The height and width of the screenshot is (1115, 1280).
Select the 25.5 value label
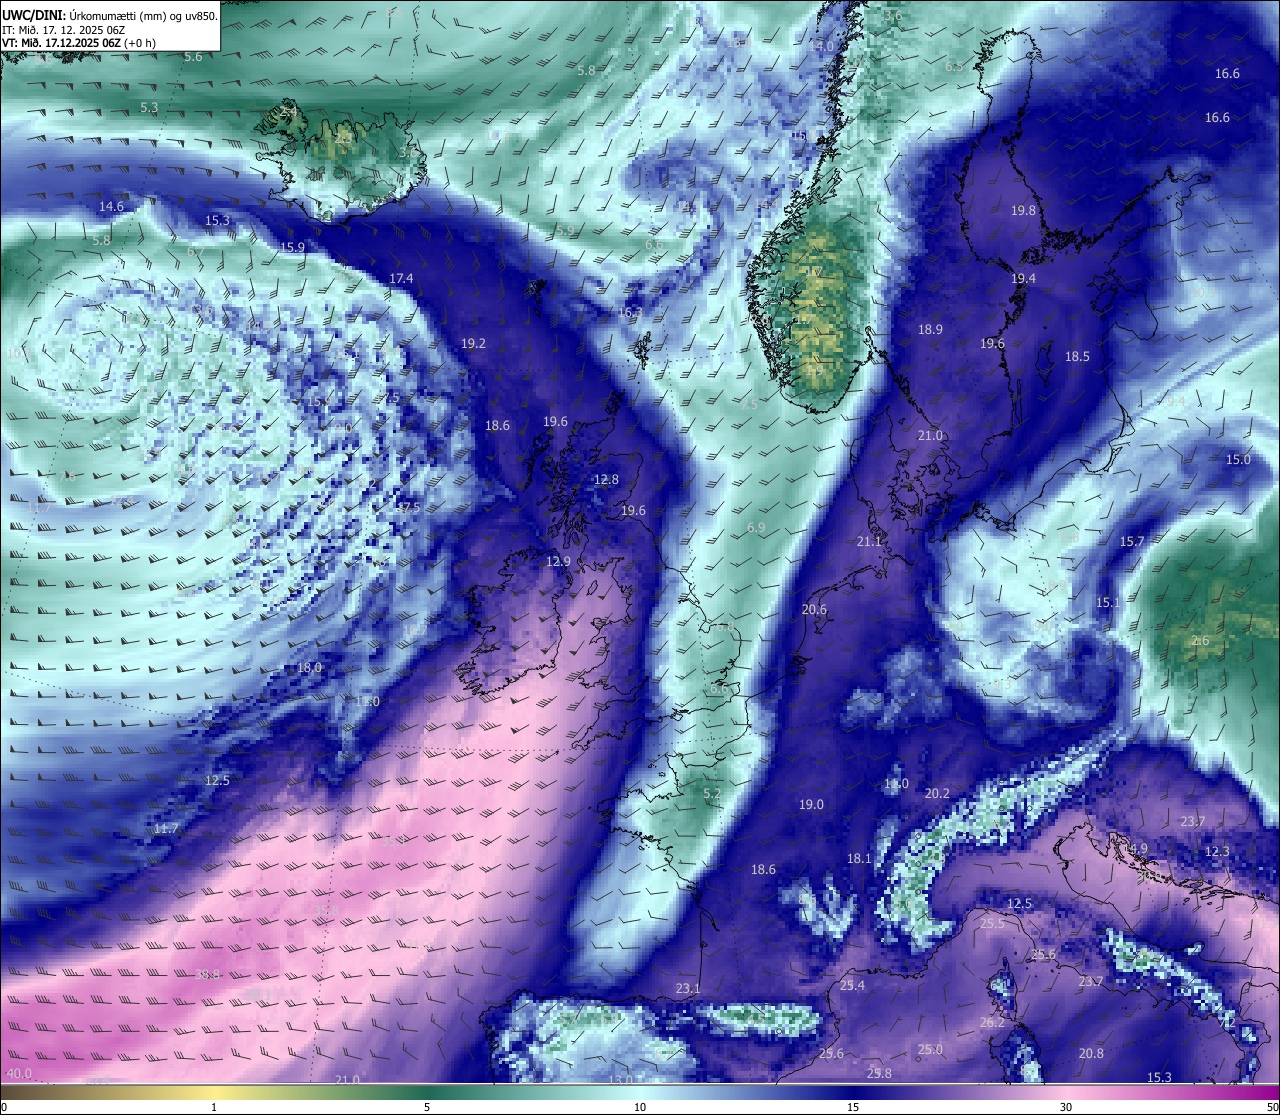click(992, 924)
